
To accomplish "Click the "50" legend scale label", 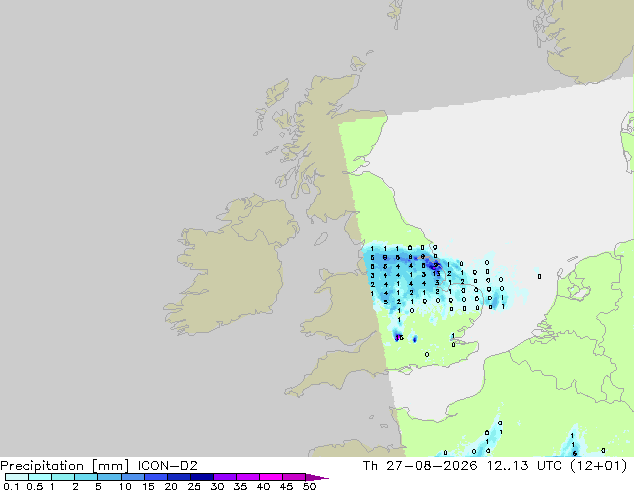I will pos(309,486).
